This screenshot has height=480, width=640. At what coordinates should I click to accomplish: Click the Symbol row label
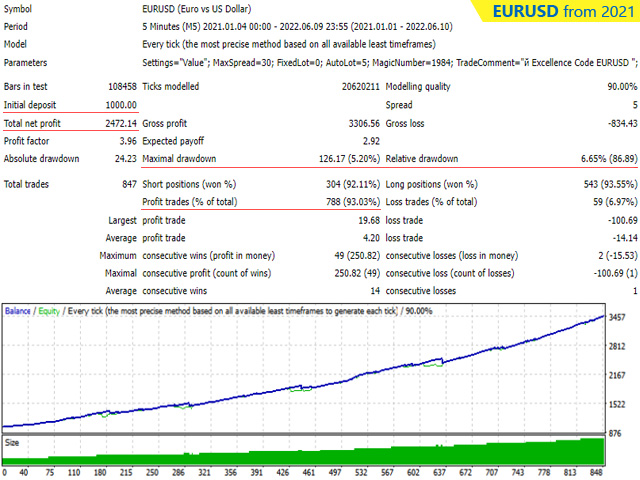pyautogui.click(x=18, y=9)
